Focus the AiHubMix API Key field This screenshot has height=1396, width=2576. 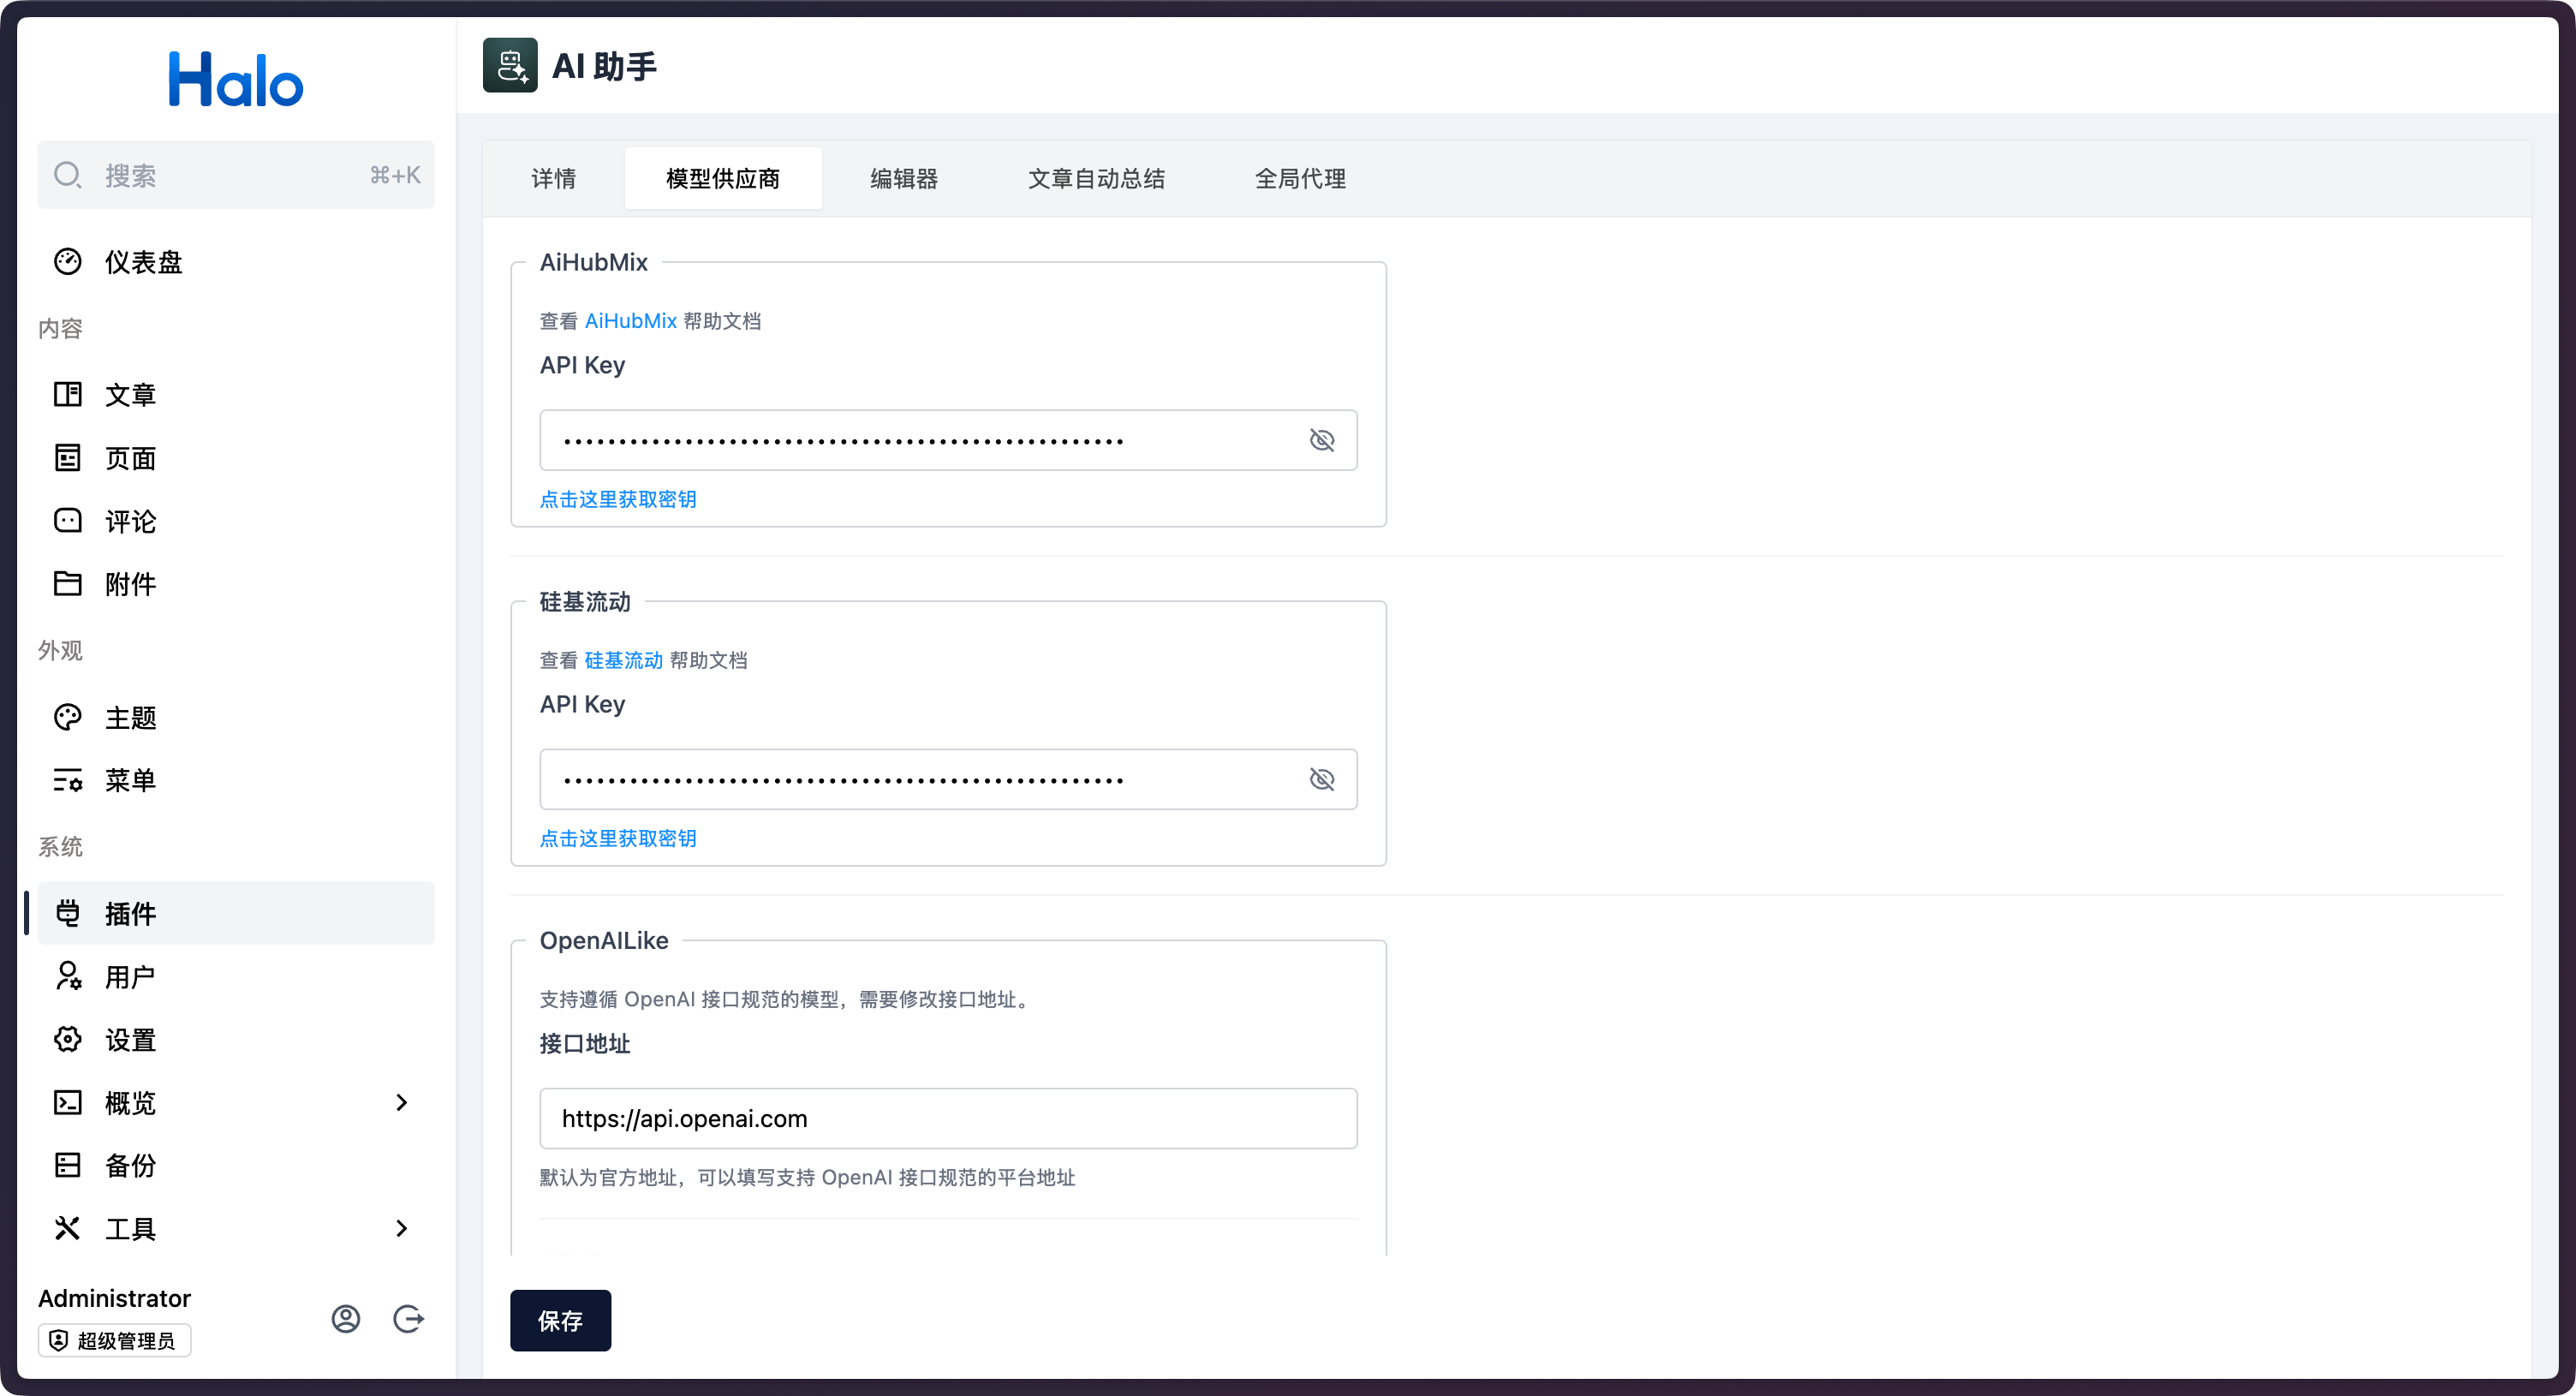pyautogui.click(x=949, y=440)
